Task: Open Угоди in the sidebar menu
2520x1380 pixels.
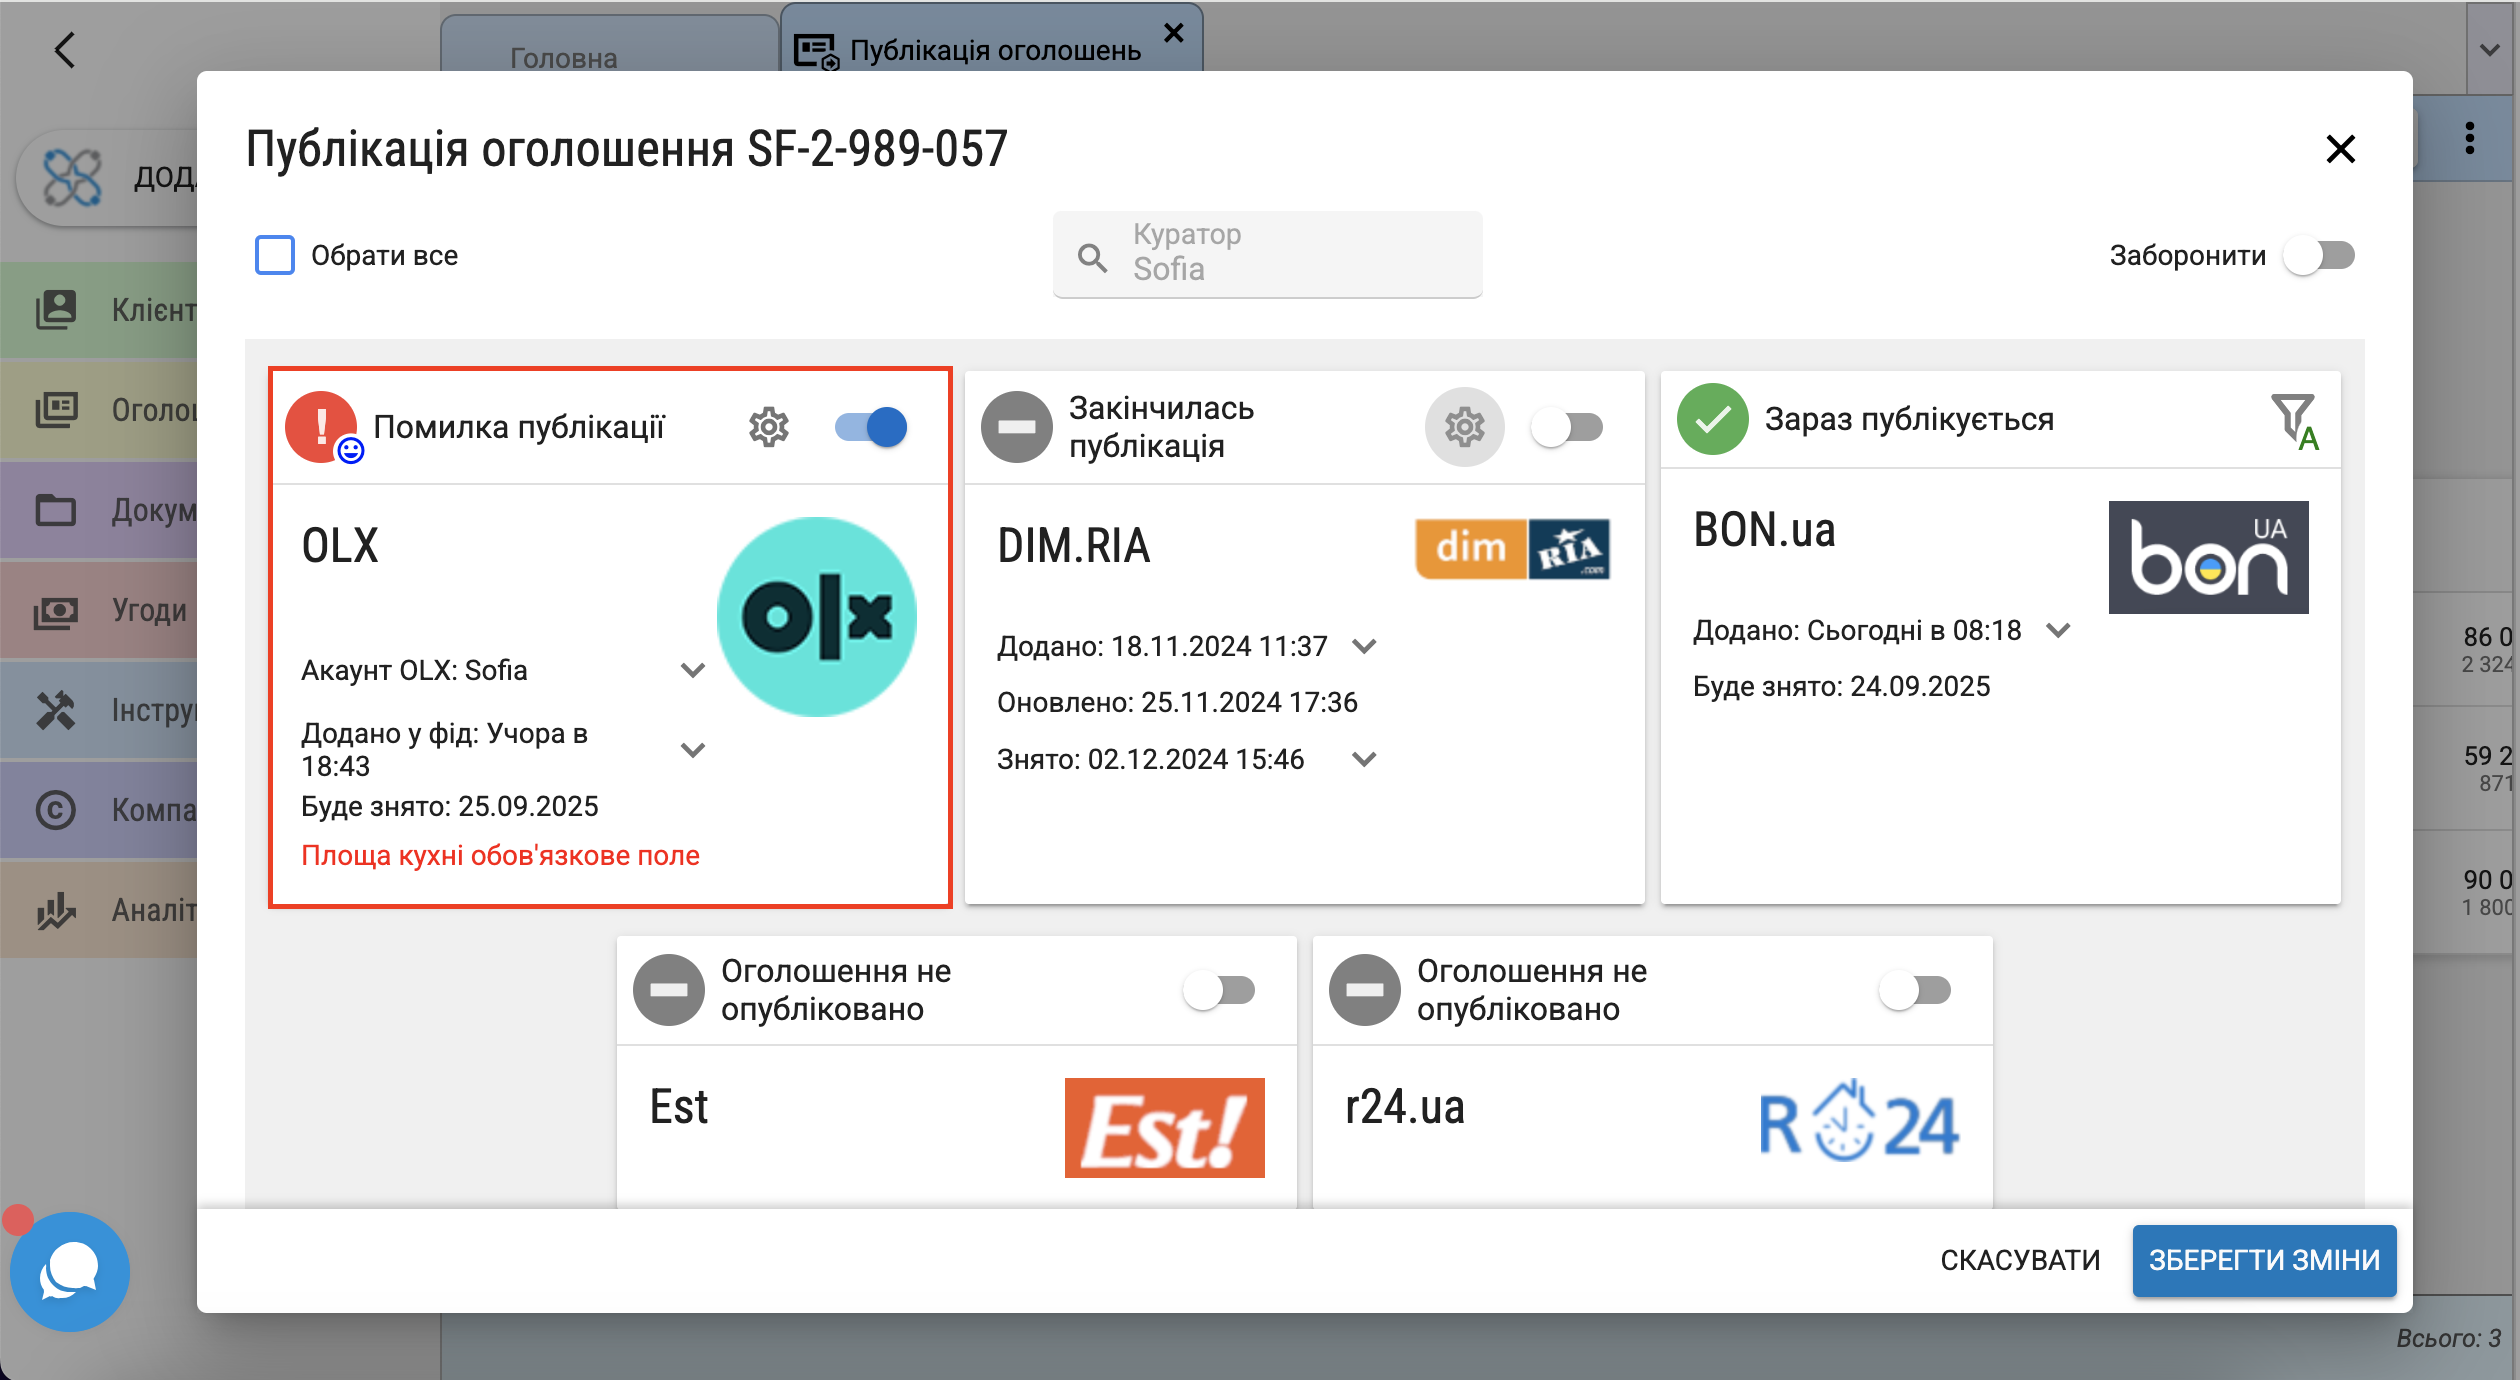Action: point(100,610)
